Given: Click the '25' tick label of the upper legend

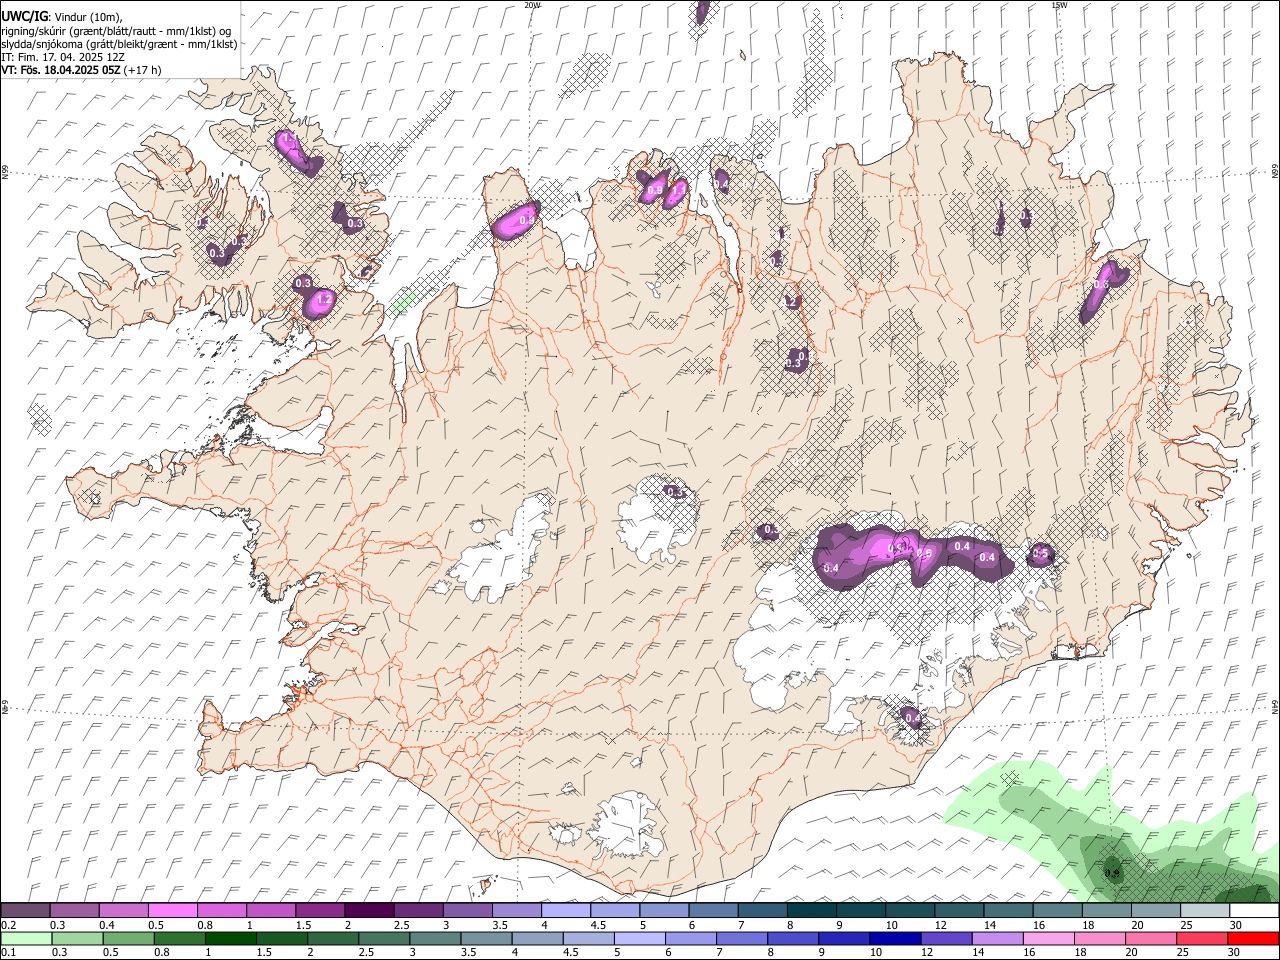Looking at the screenshot, I should [x=1185, y=925].
